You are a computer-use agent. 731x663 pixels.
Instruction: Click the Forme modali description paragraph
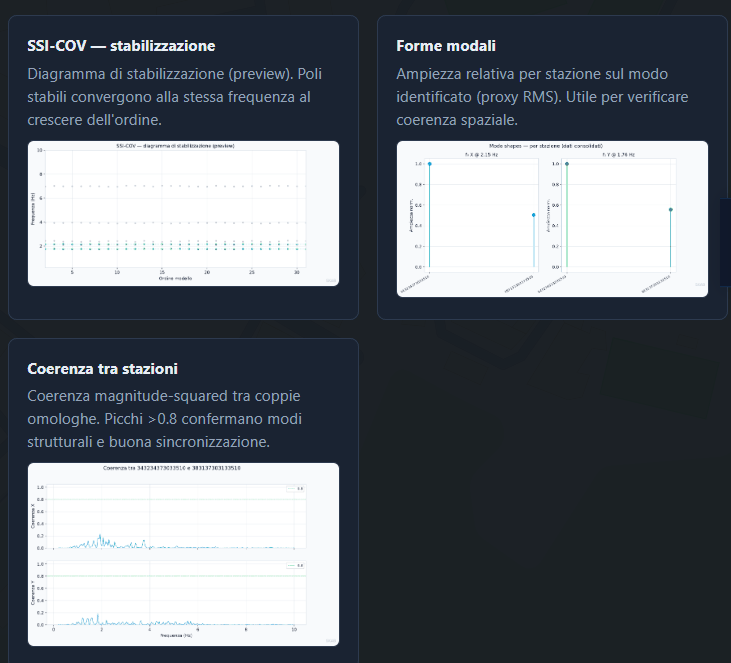[542, 97]
